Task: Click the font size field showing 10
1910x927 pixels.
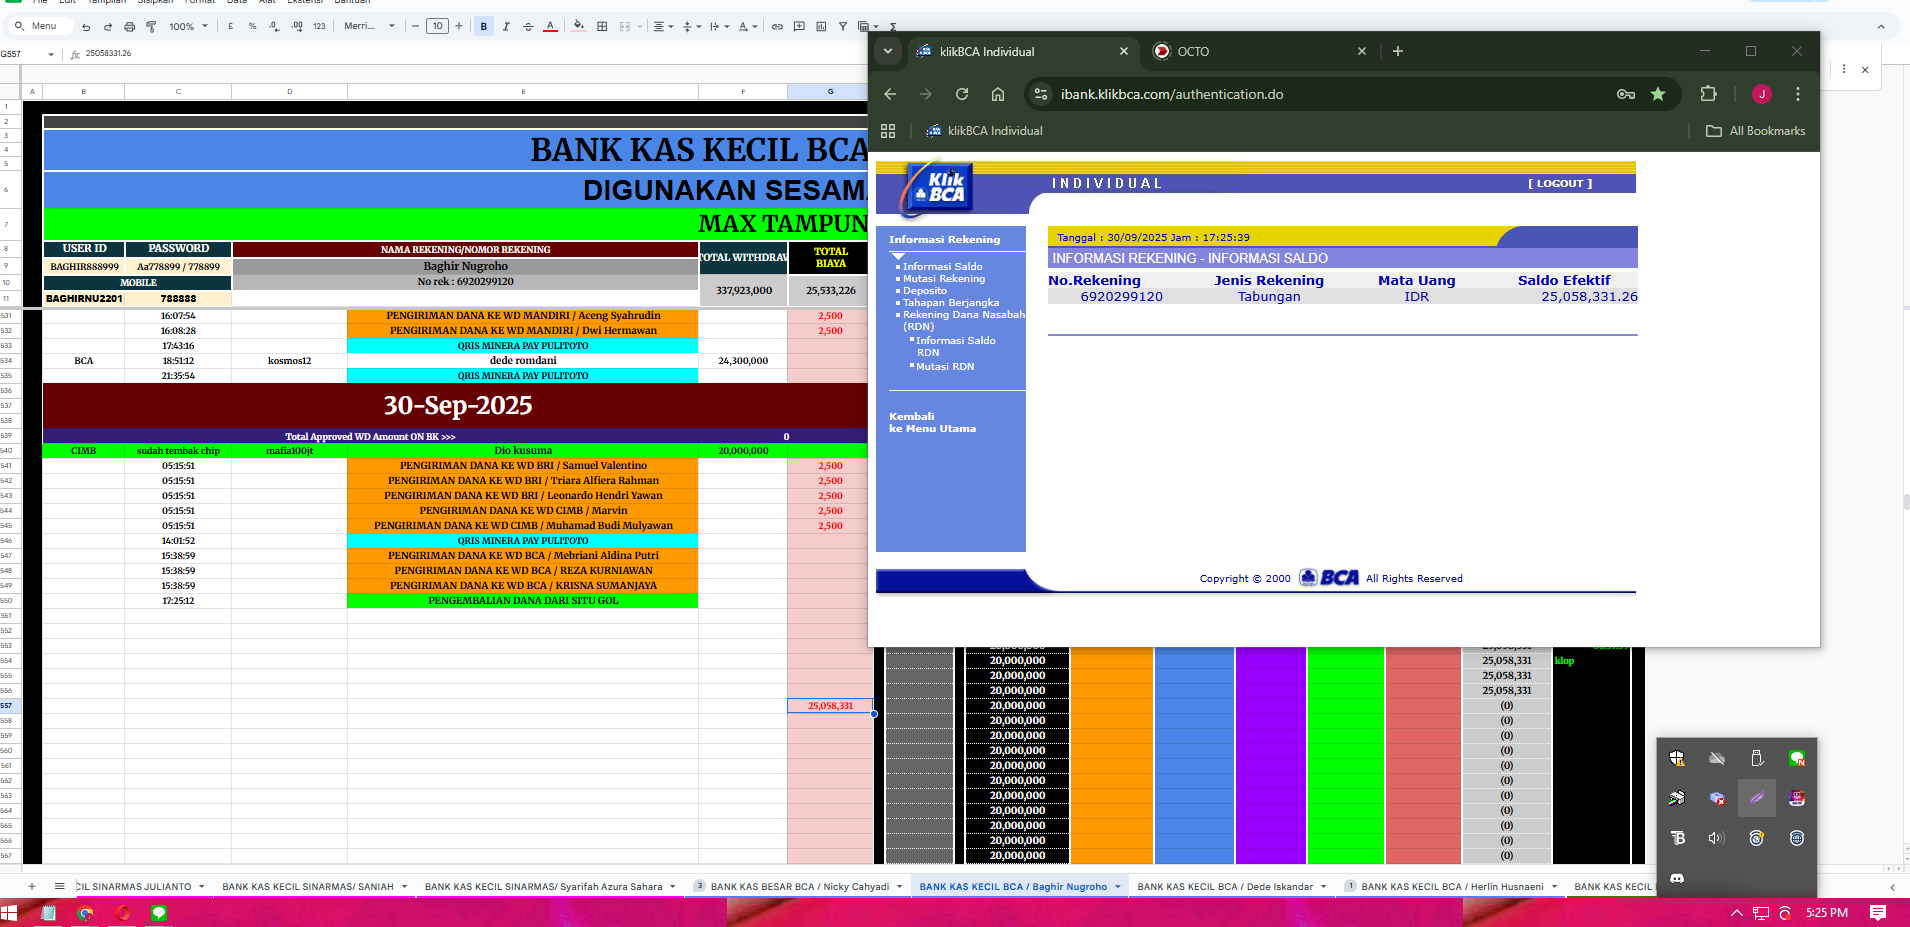Action: [x=437, y=27]
